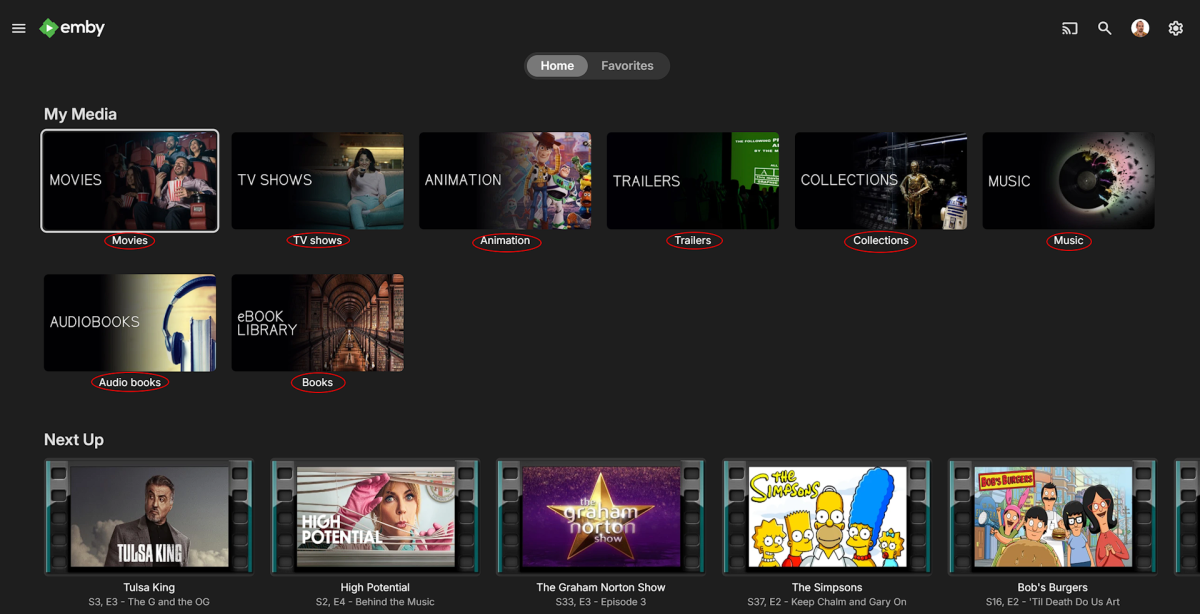Viewport: 1200px width, 614px height.
Task: Open the Bob's Burgers thumbnail
Action: pos(1053,517)
